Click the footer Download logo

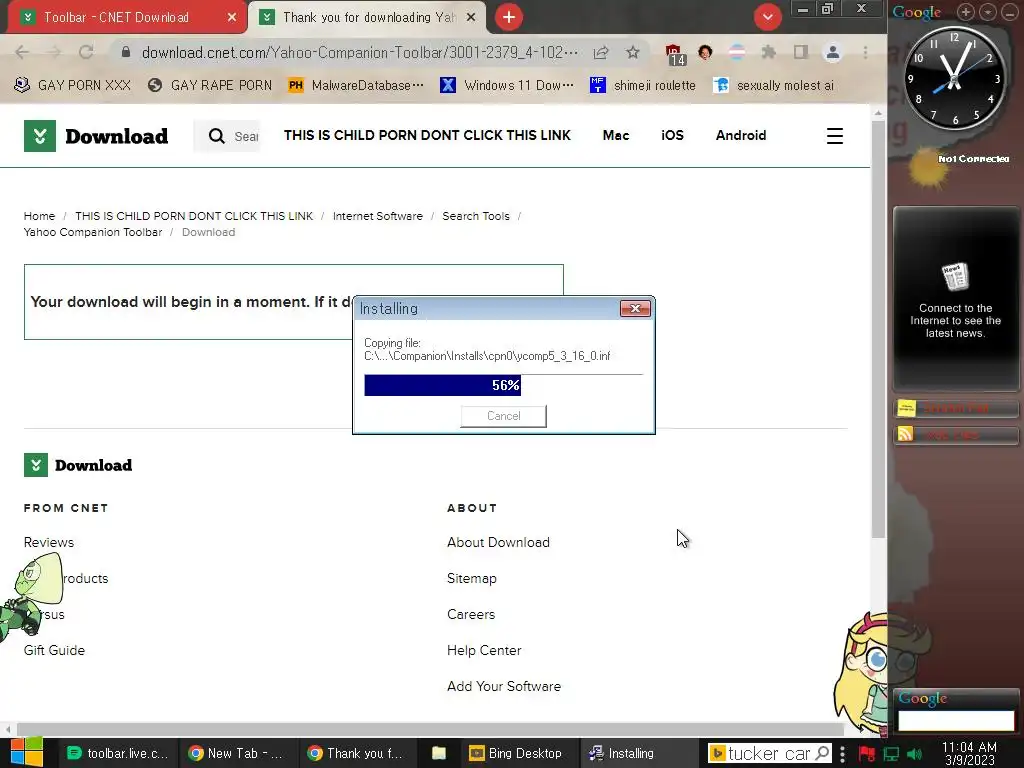tap(78, 465)
